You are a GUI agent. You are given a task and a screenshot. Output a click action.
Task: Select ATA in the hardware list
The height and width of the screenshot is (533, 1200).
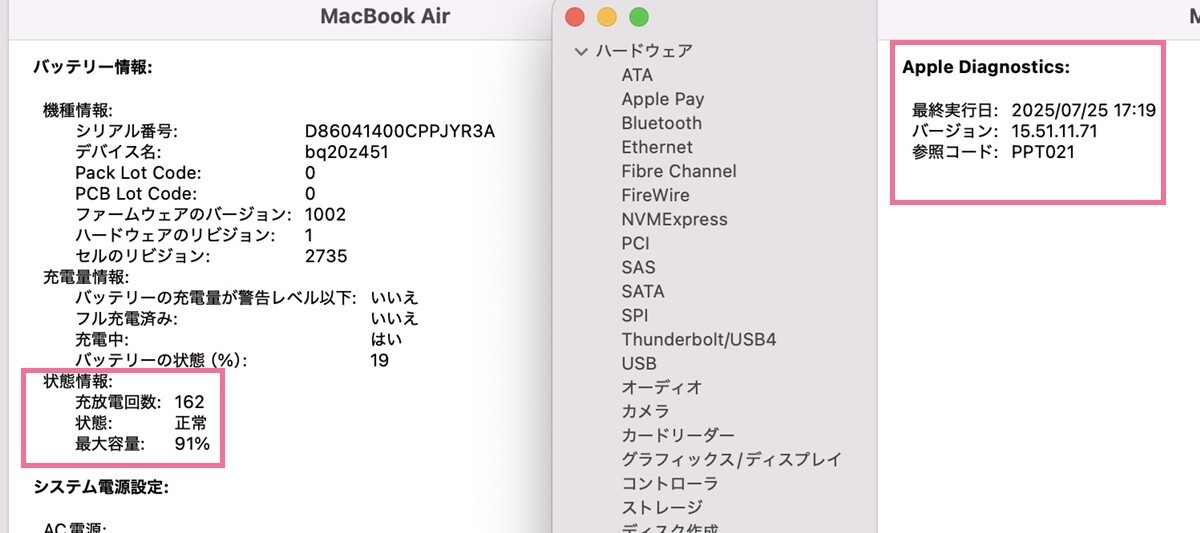(637, 75)
